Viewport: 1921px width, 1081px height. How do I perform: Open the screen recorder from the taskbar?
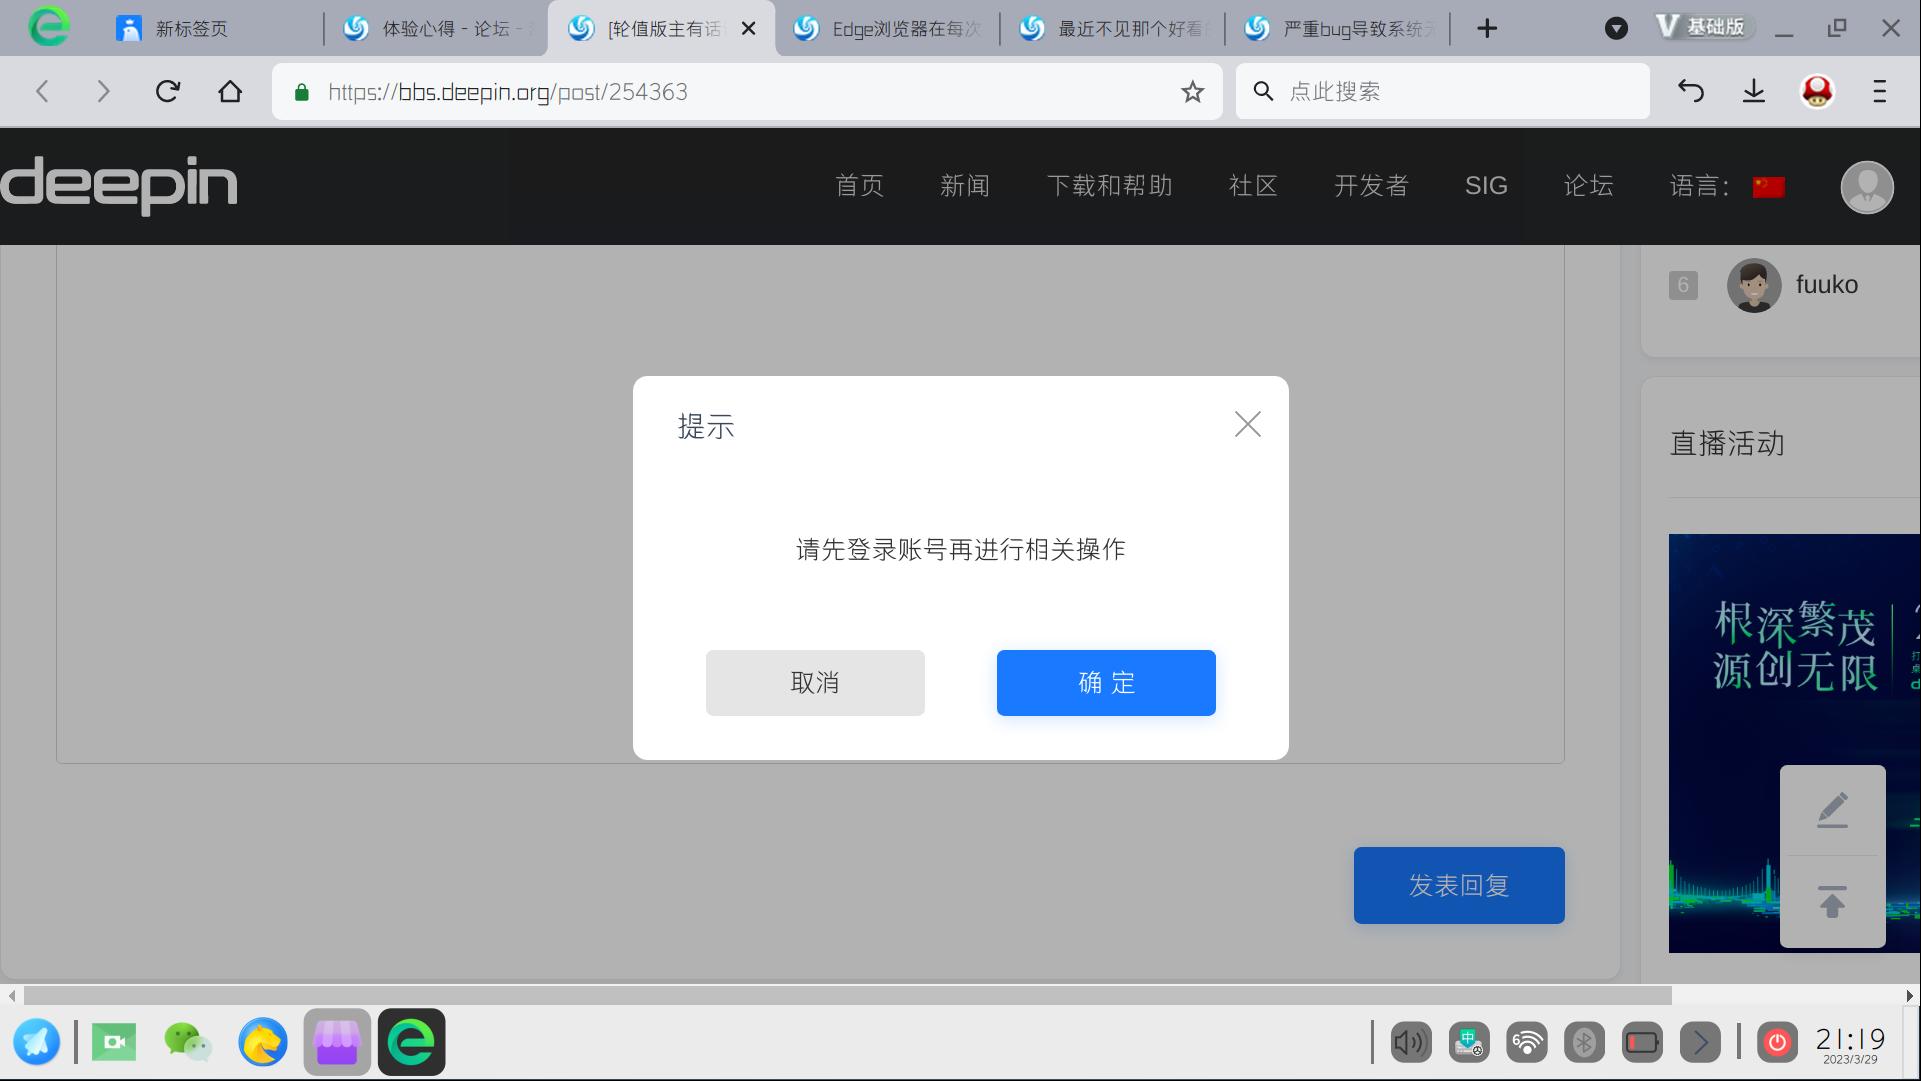point(113,1042)
